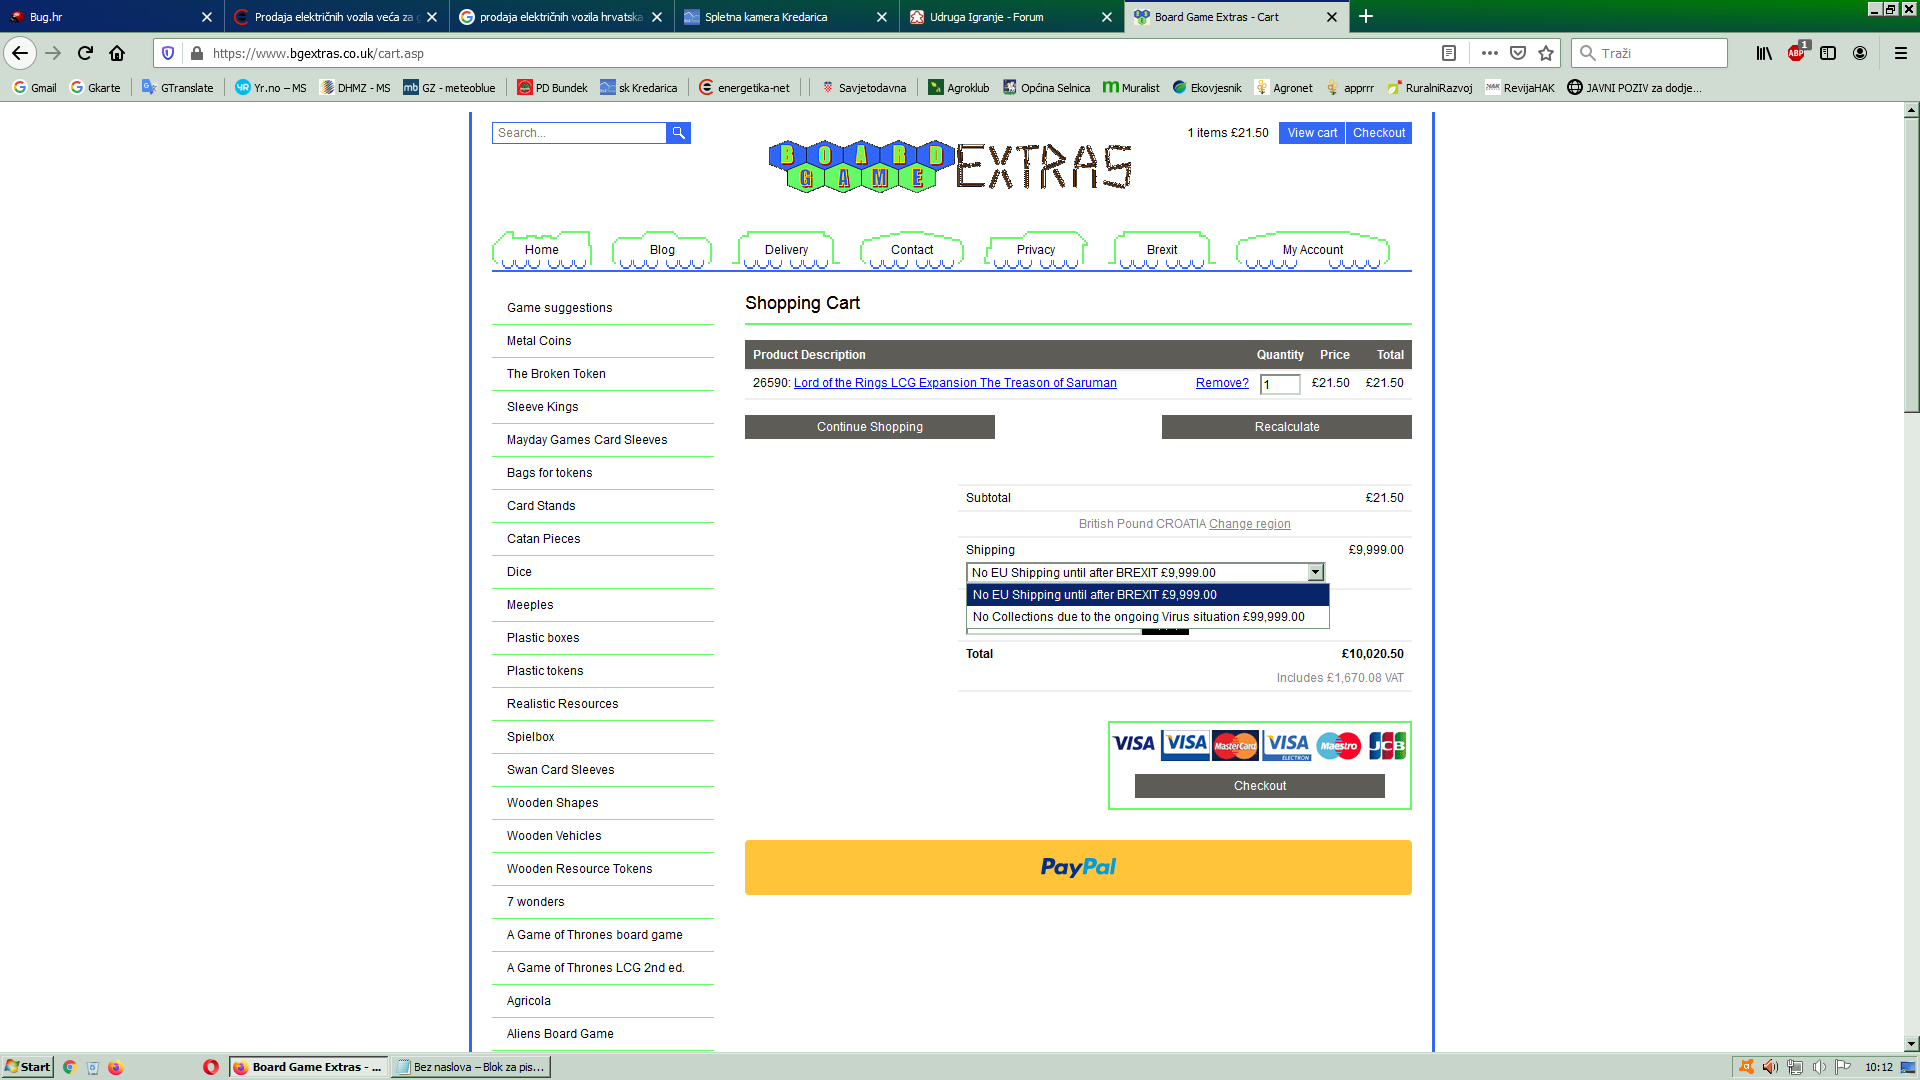Click the Firefox Traži search box
The height and width of the screenshot is (1080, 1920).
point(1650,53)
